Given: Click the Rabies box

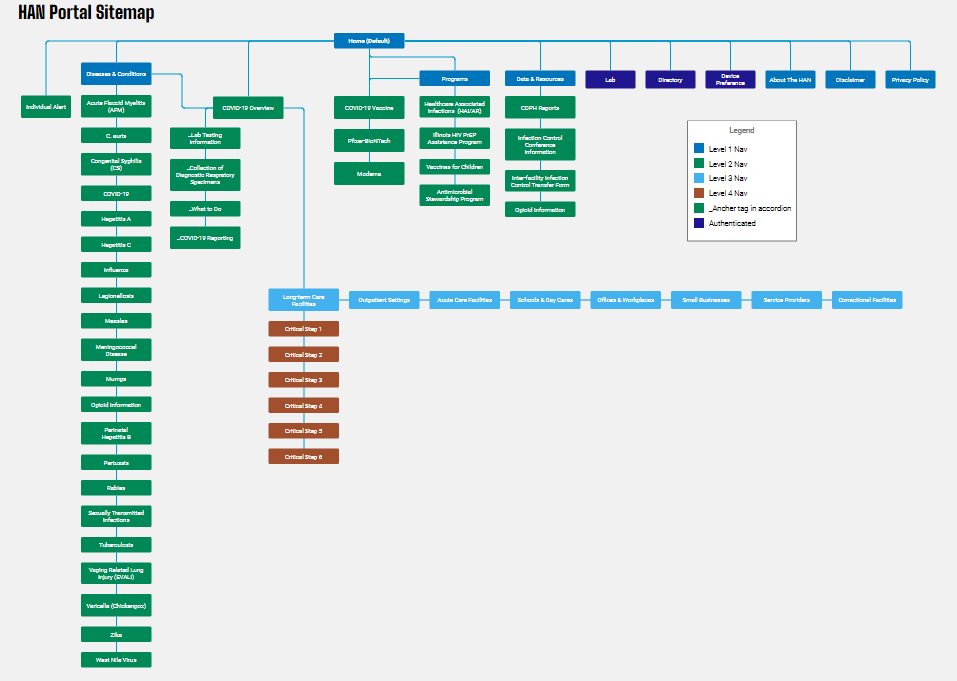Looking at the screenshot, I should point(116,488).
